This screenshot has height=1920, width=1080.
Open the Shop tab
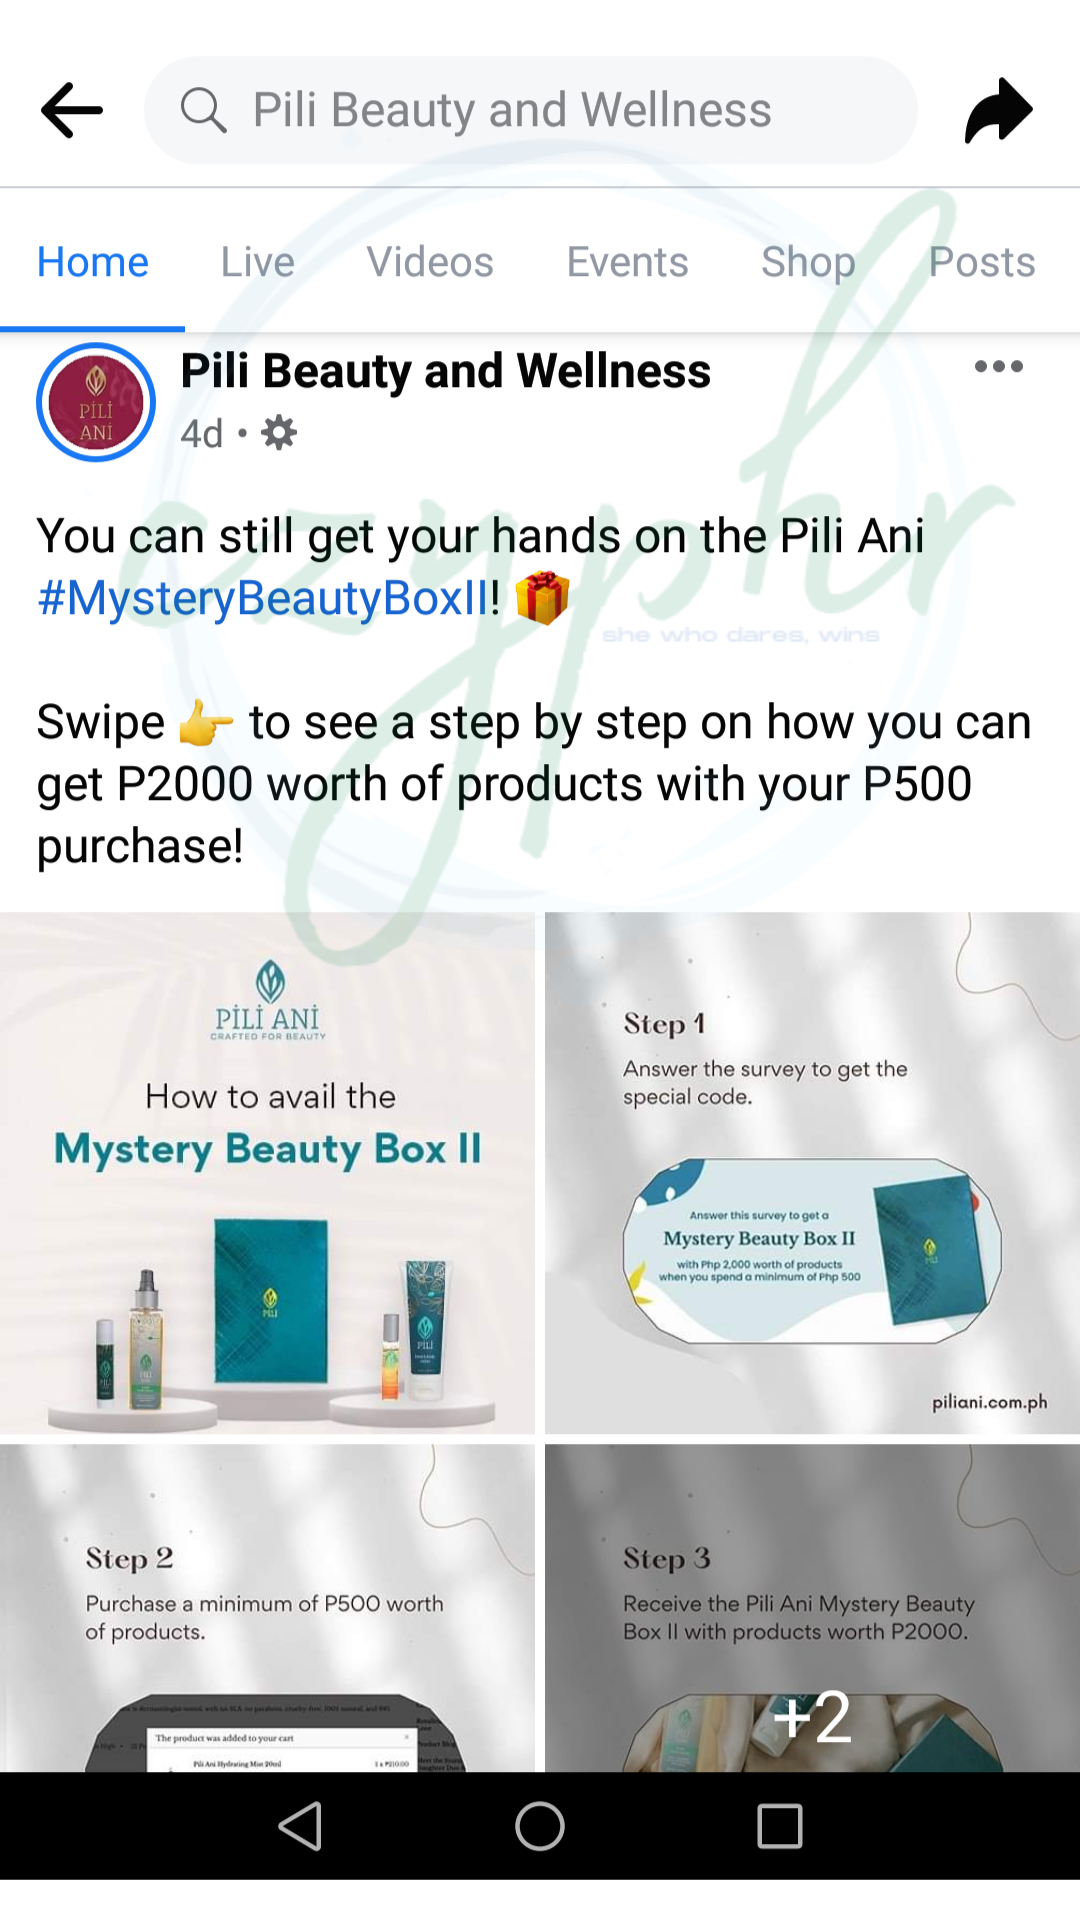tap(808, 262)
